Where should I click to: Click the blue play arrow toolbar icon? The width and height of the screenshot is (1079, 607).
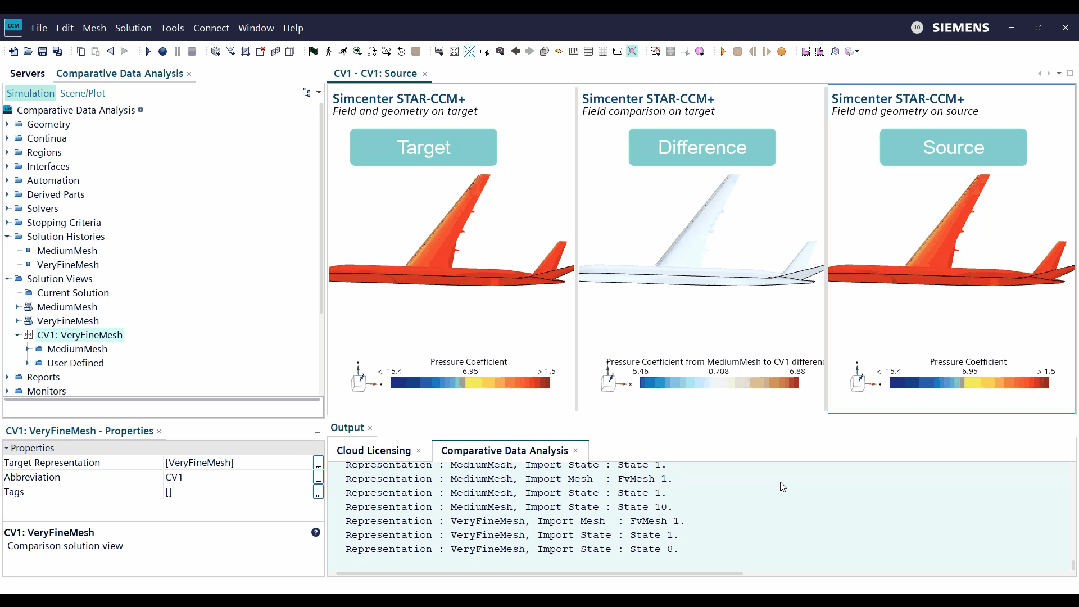(x=147, y=52)
